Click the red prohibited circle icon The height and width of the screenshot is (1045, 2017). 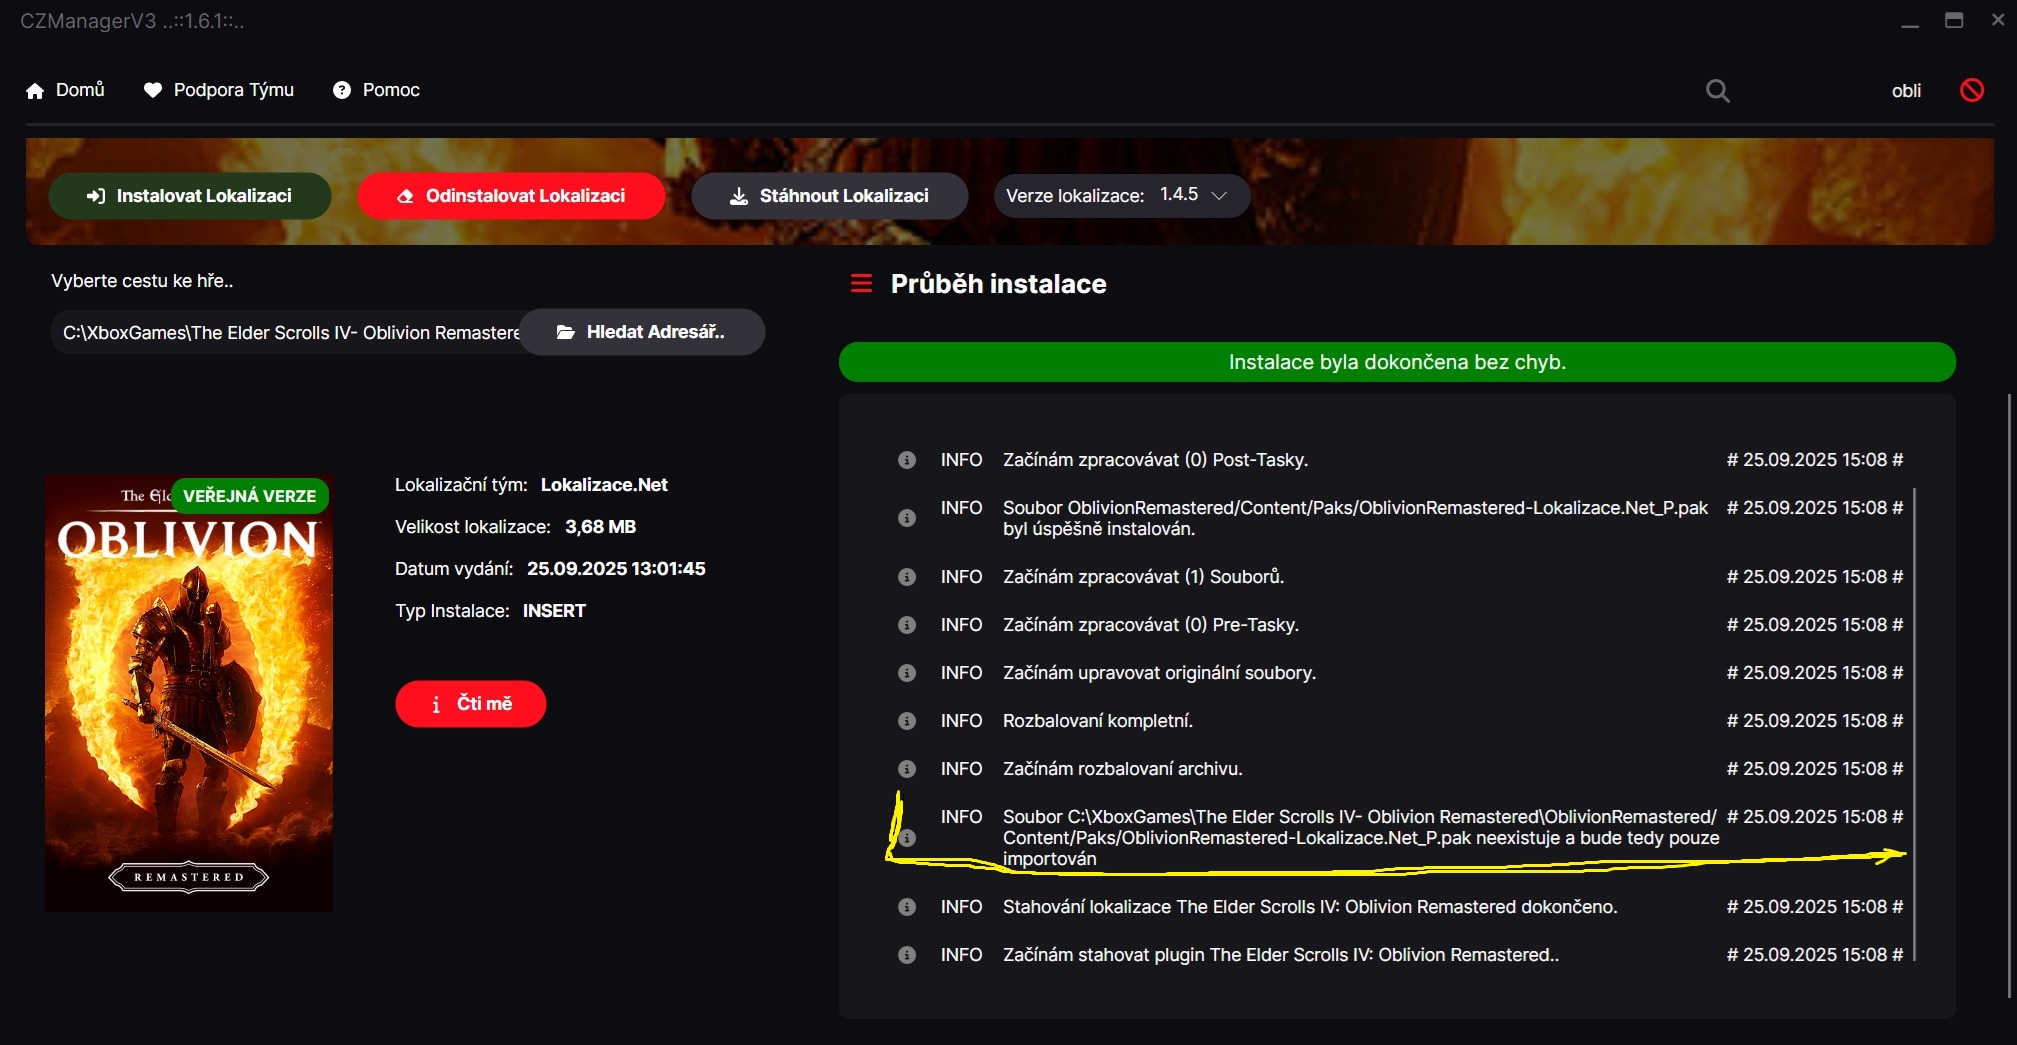[1971, 90]
